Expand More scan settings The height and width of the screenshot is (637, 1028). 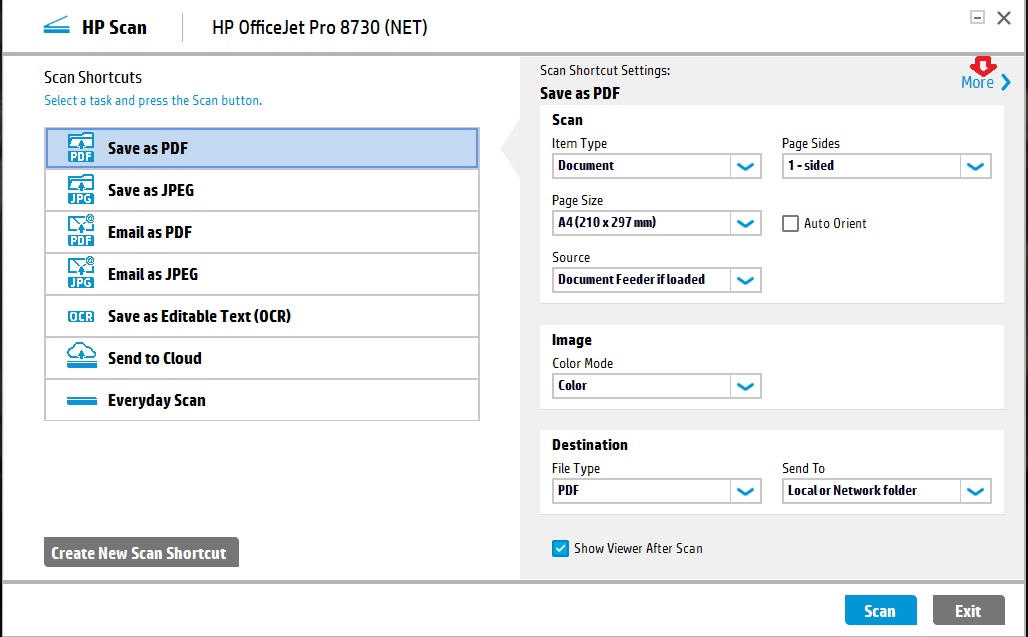click(985, 83)
